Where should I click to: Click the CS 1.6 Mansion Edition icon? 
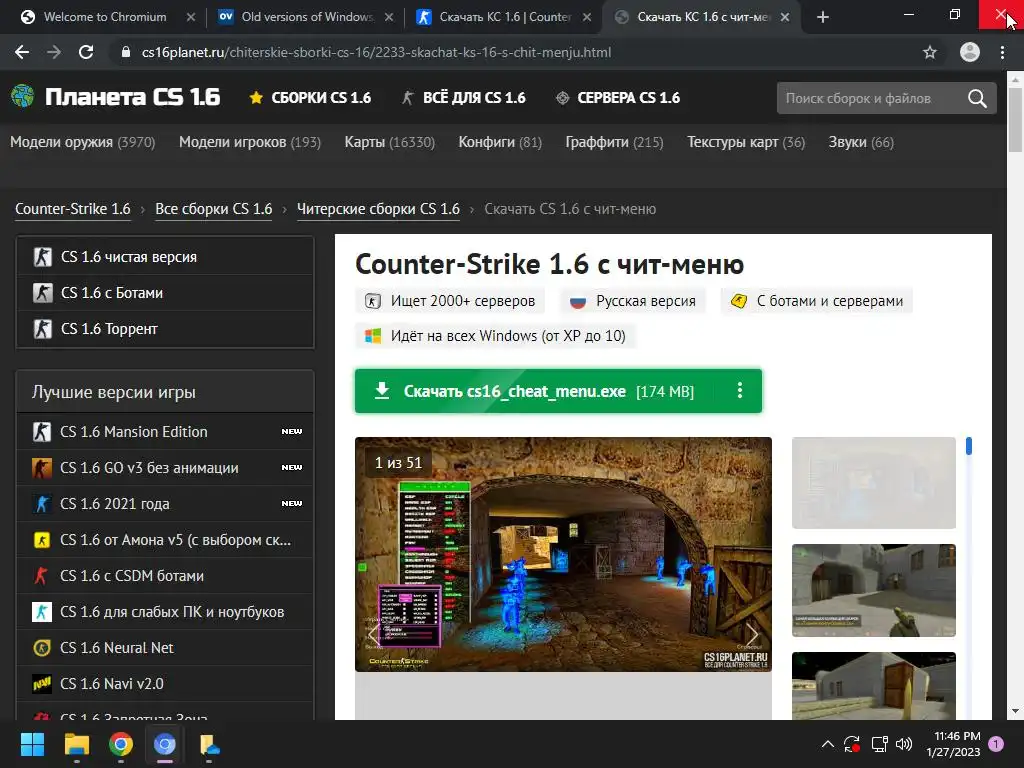tap(42, 432)
